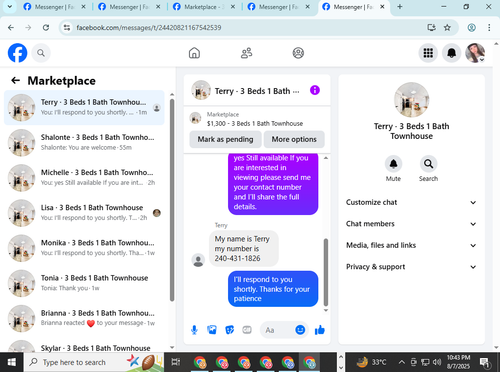Show hidden system tray icons chevron
This screenshot has height=372, width=500.
[402, 362]
